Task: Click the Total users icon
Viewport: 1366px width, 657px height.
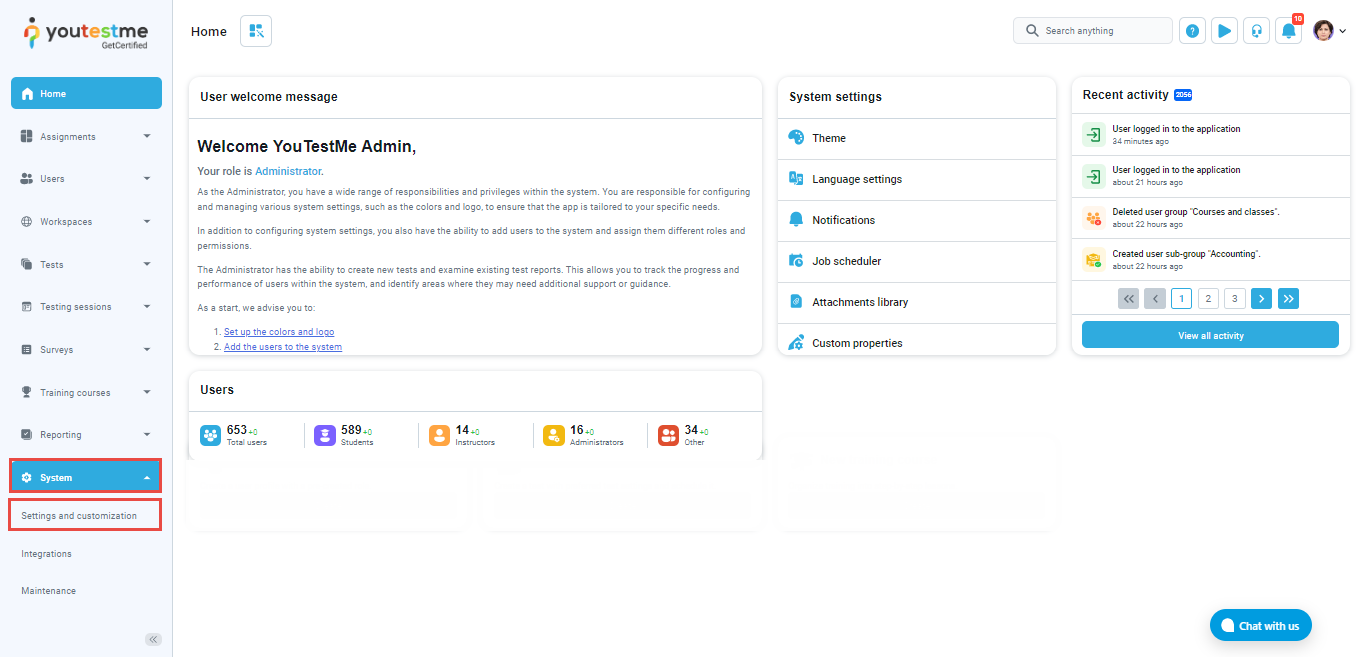Action: [x=210, y=435]
